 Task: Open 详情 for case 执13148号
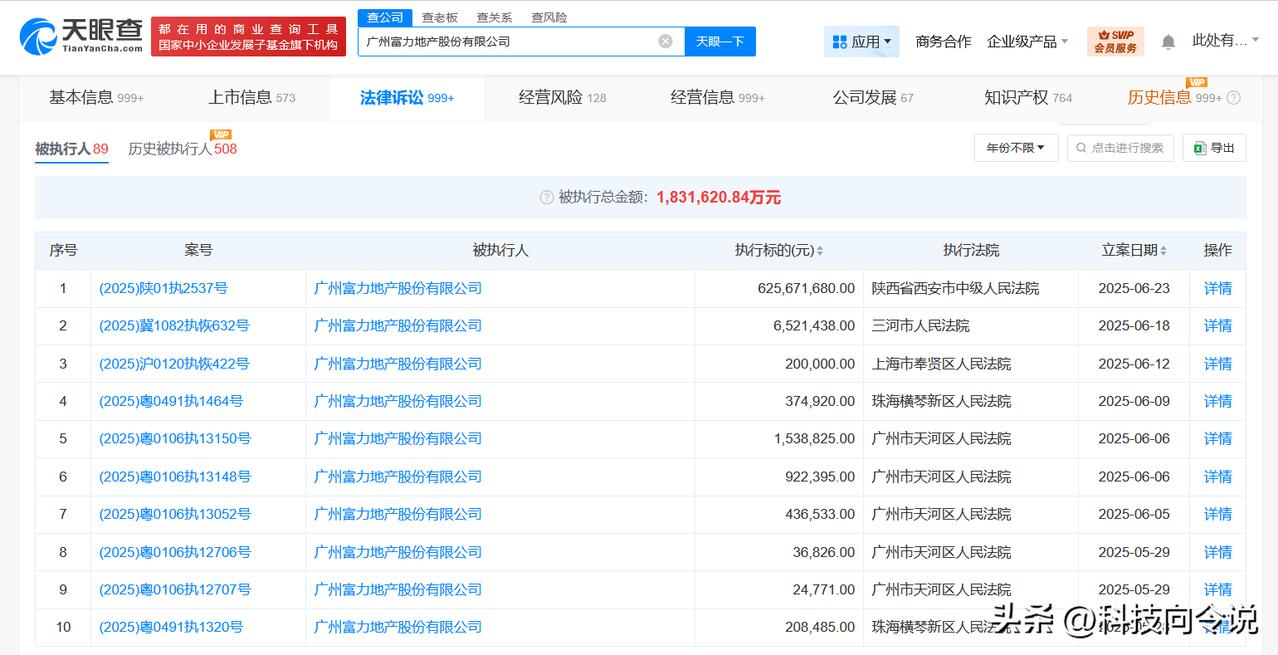pos(1218,477)
